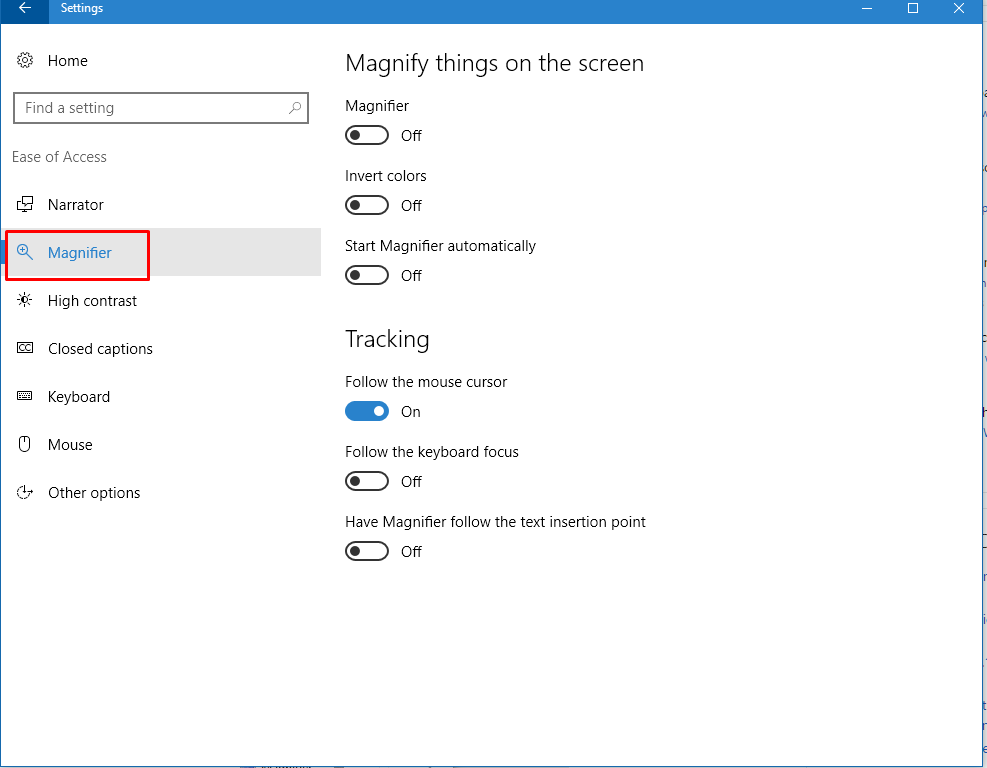The image size is (987, 768).
Task: Click the search magnifying glass icon
Action: (x=295, y=108)
